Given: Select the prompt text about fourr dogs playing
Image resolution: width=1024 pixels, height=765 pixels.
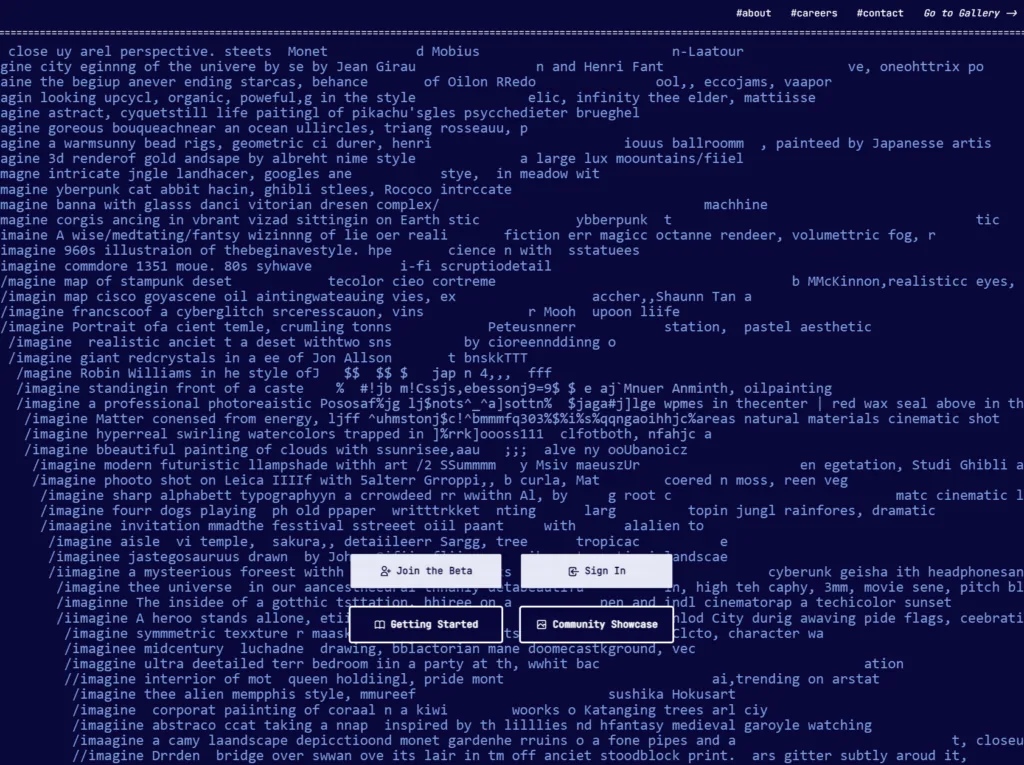Looking at the screenshot, I should coord(488,511).
